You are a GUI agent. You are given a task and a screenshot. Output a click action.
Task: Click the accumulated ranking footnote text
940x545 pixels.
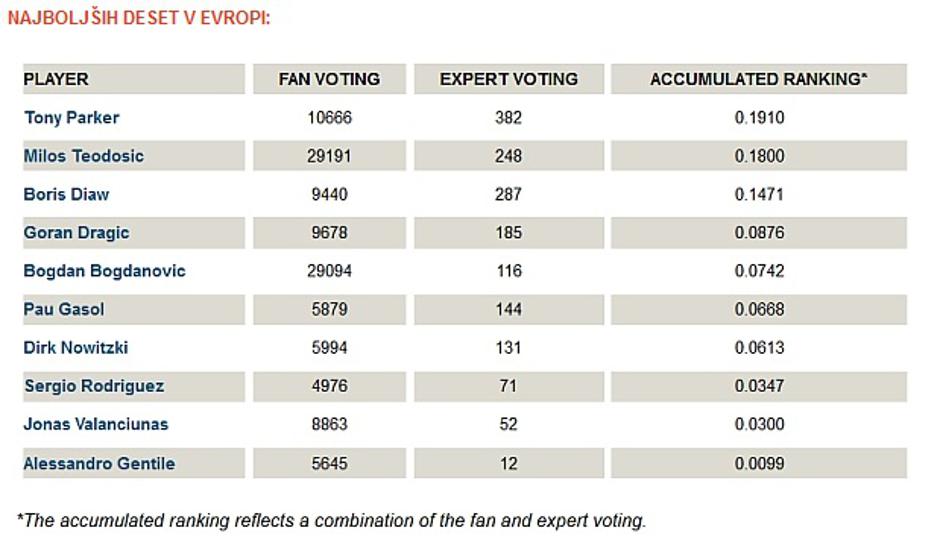click(x=331, y=520)
